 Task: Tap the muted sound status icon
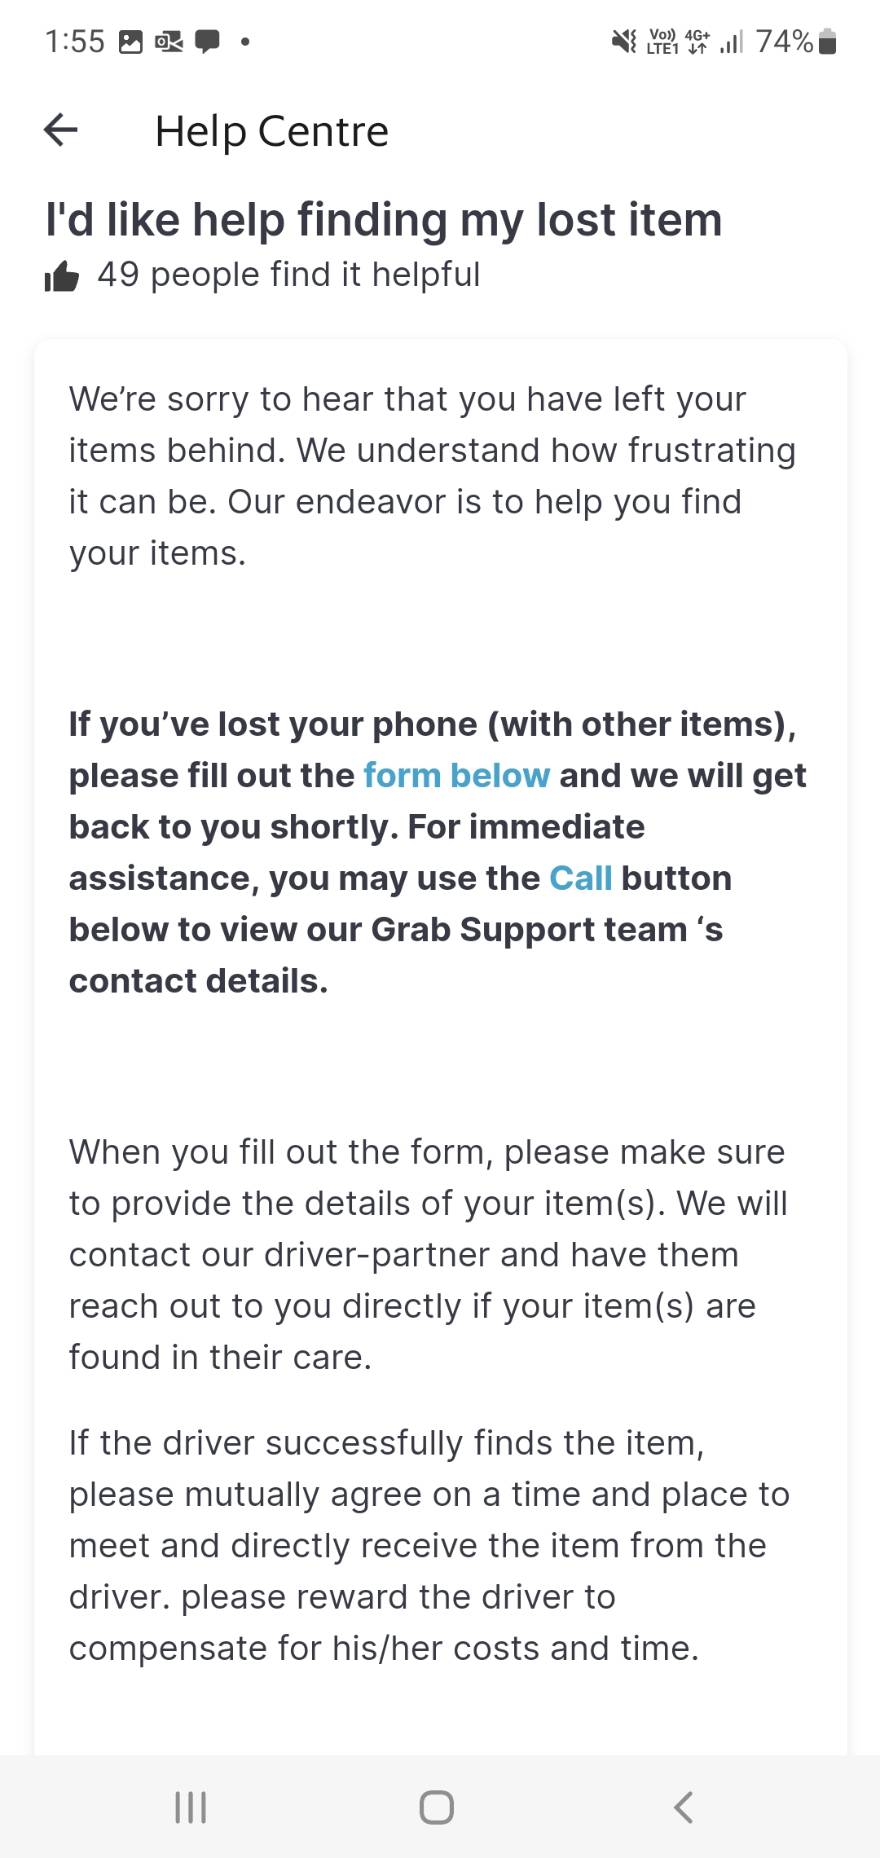[624, 41]
